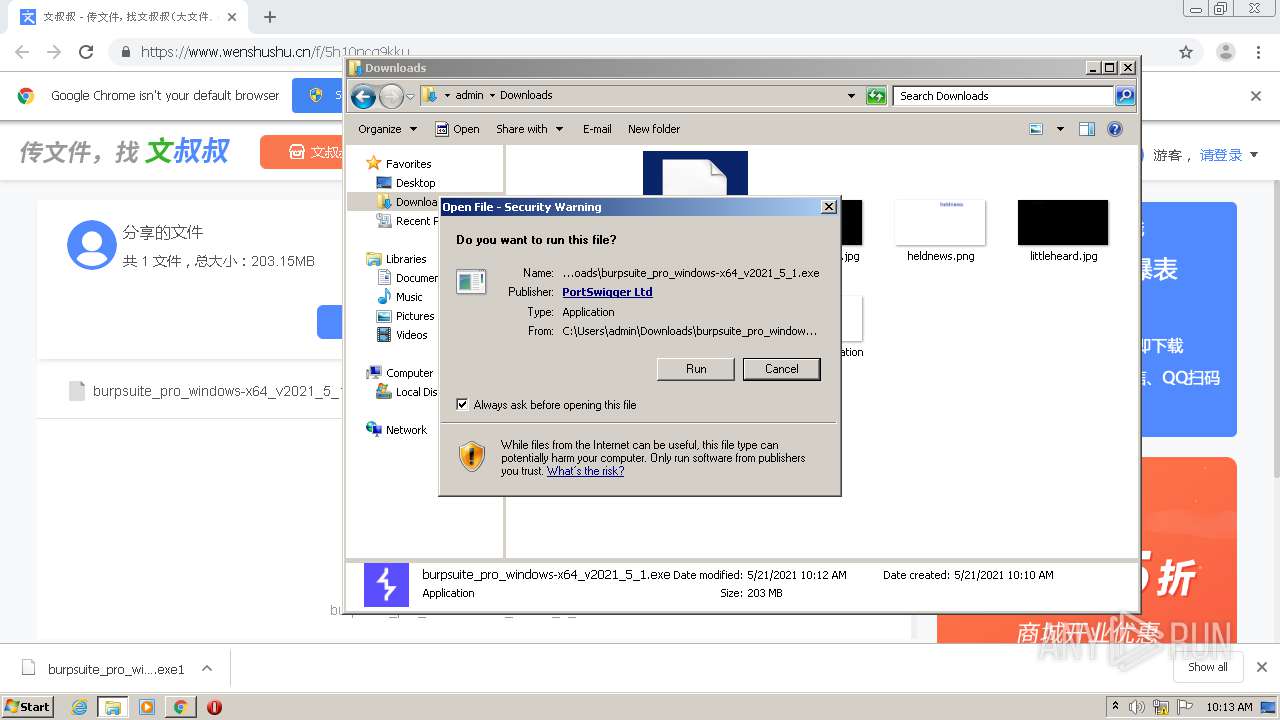Open a new Chrome tab
Image resolution: width=1280 pixels, height=720 pixels.
(270, 17)
